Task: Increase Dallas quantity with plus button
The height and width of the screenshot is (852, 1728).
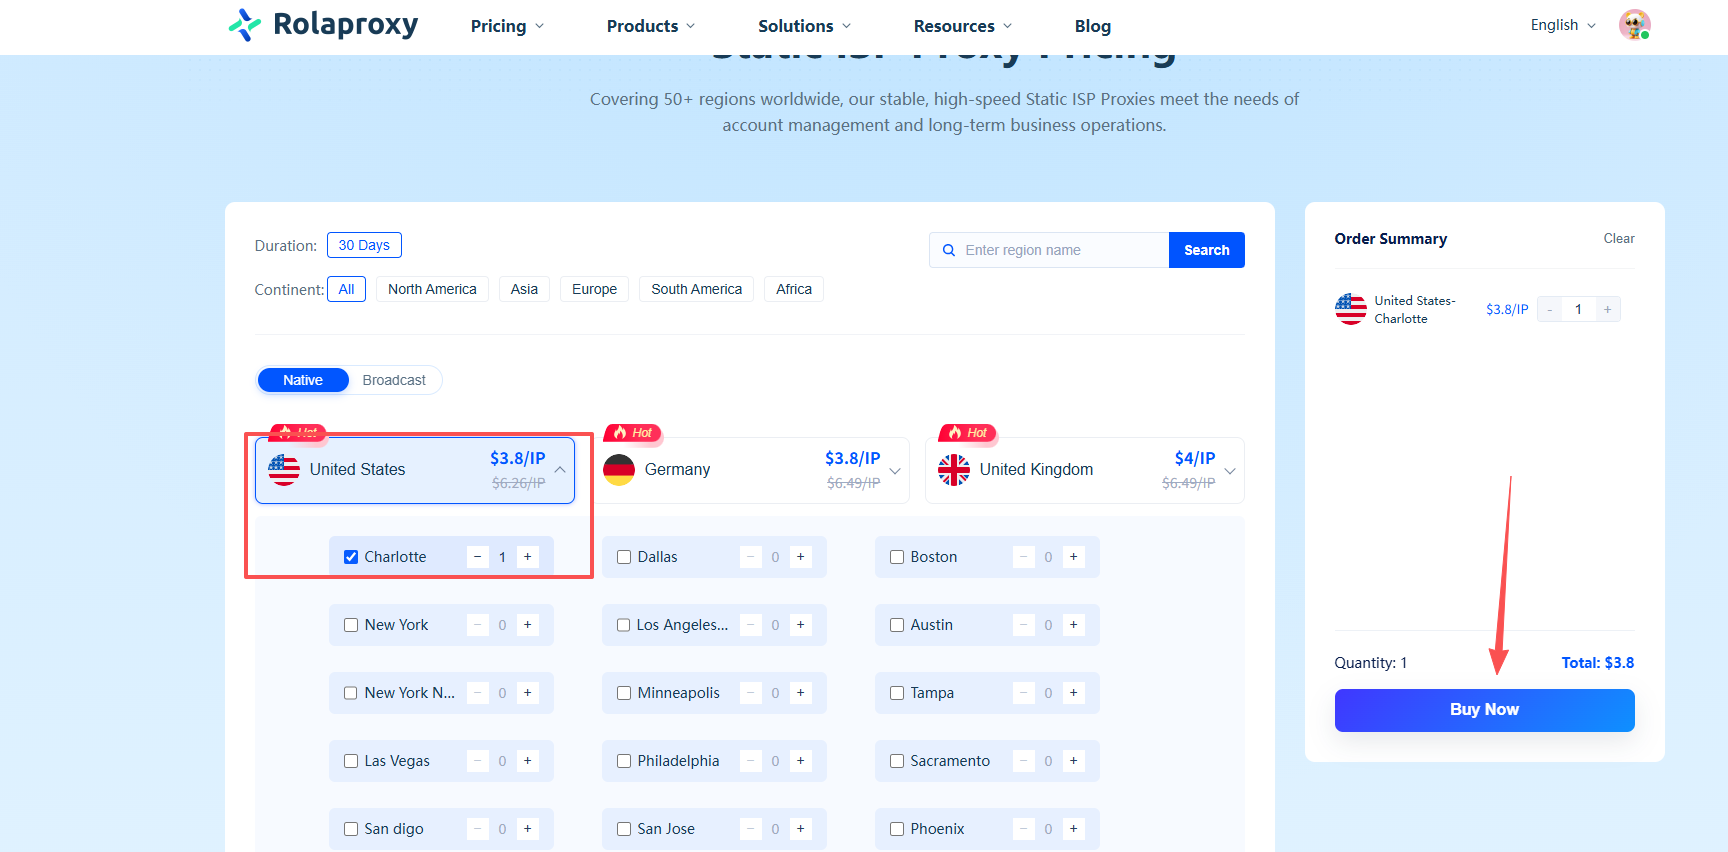Action: click(x=801, y=557)
